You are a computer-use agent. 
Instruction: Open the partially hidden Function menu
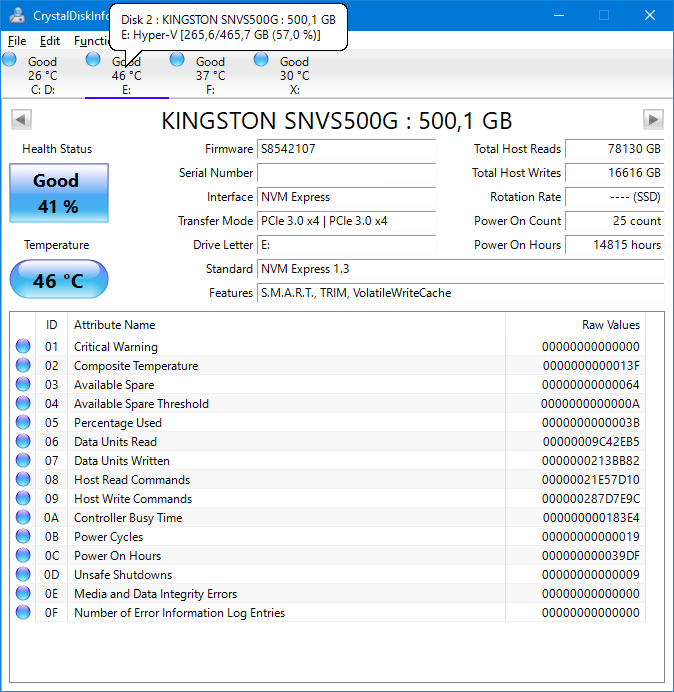[x=91, y=41]
